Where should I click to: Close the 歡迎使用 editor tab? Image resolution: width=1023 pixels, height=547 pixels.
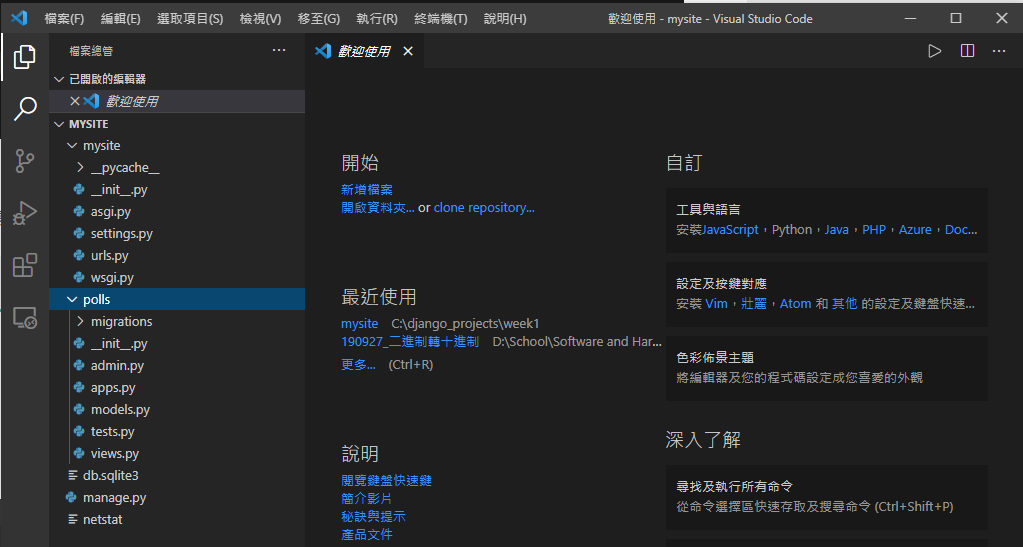coord(408,51)
